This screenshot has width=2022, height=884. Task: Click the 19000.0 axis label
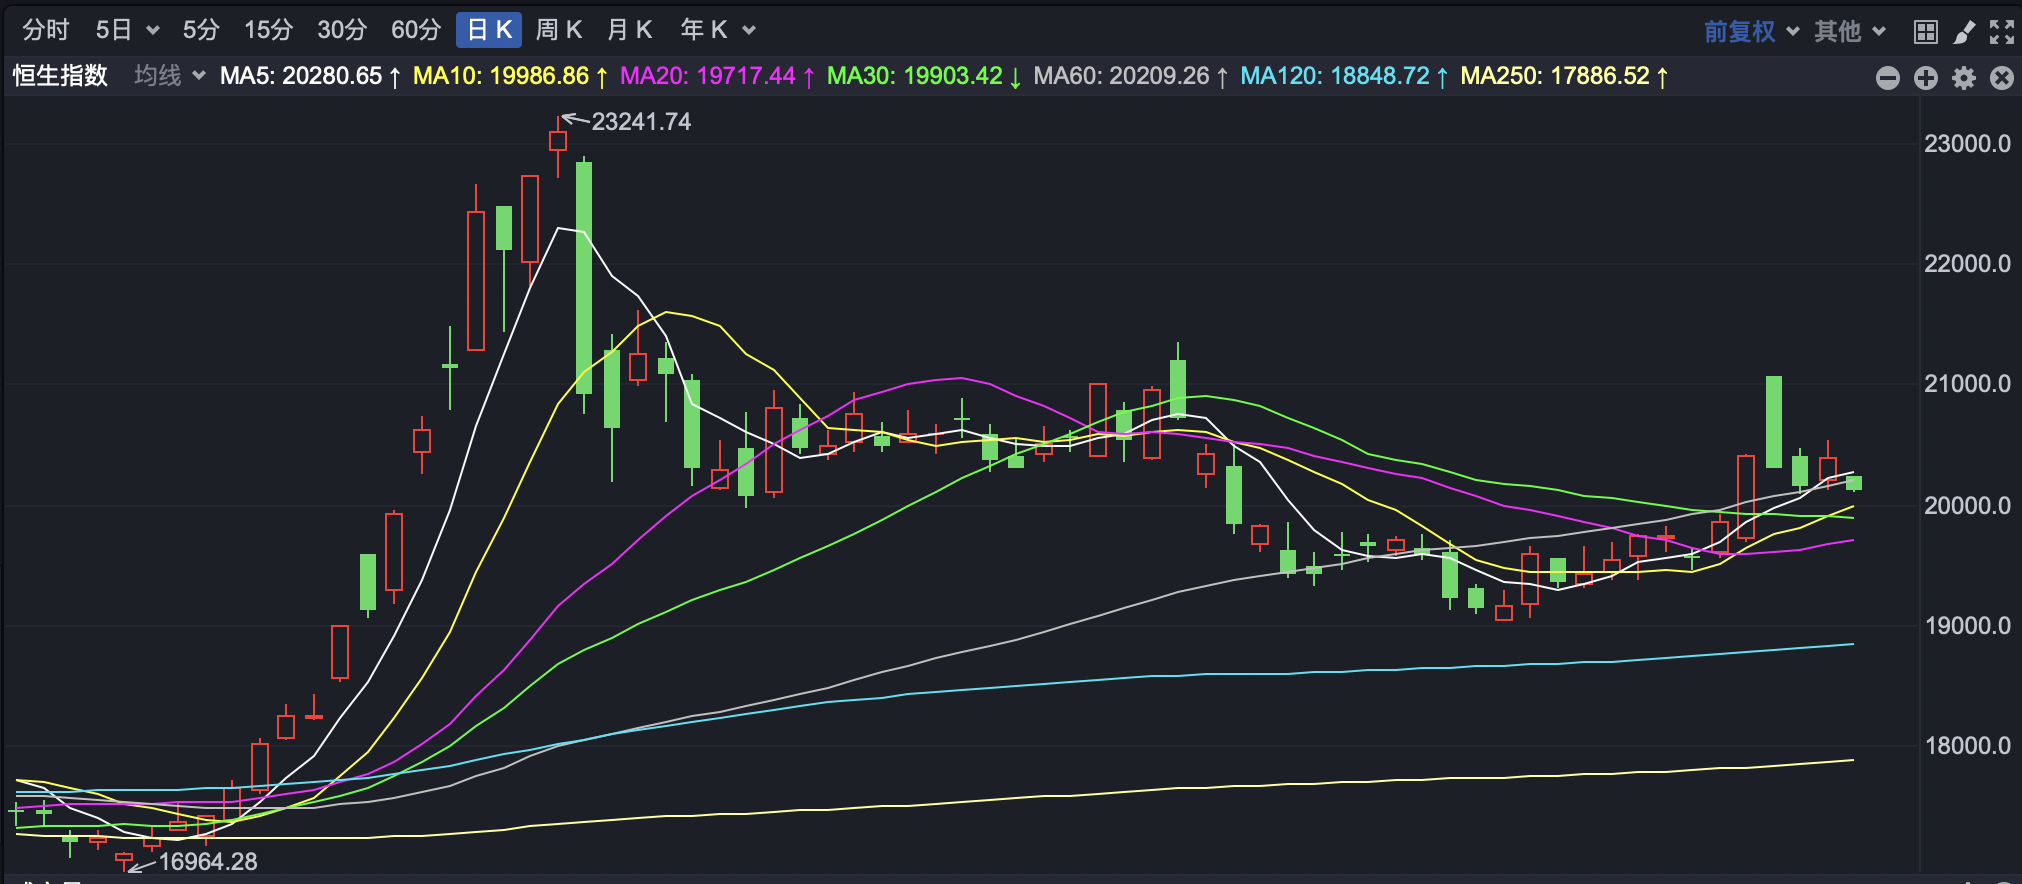click(1967, 626)
